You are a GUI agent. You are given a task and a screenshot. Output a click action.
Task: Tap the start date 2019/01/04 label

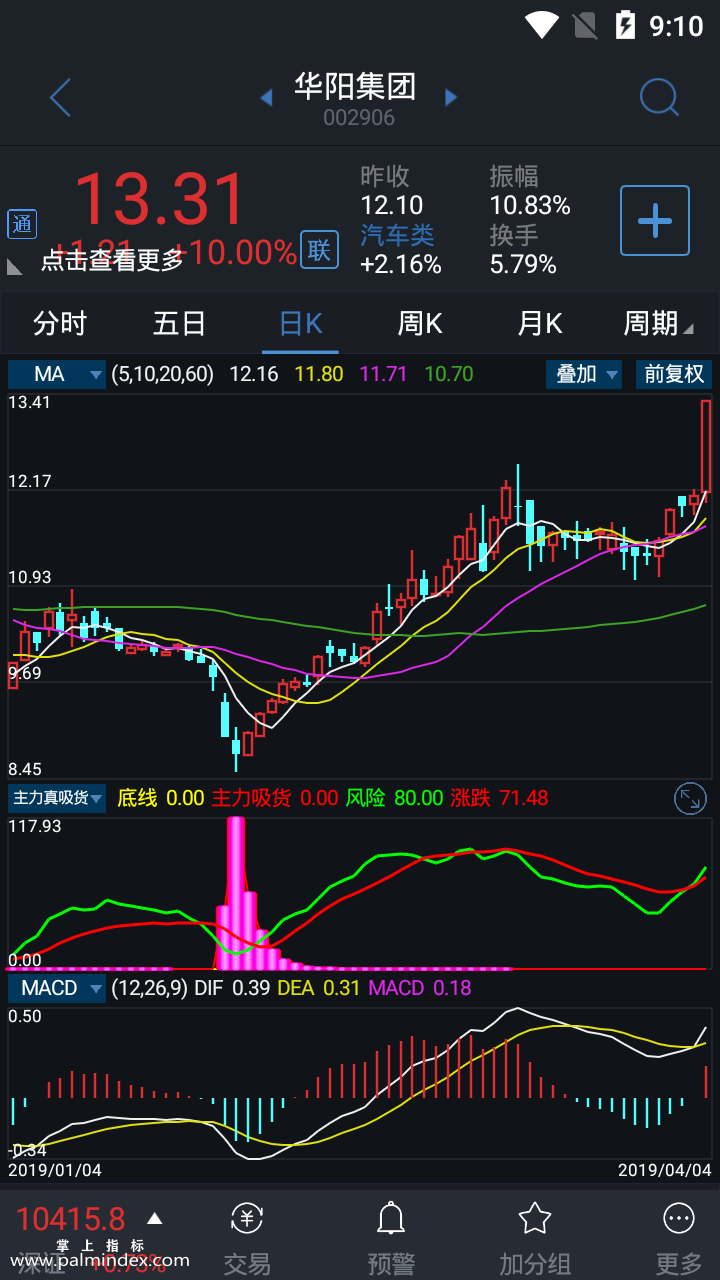coord(55,1169)
